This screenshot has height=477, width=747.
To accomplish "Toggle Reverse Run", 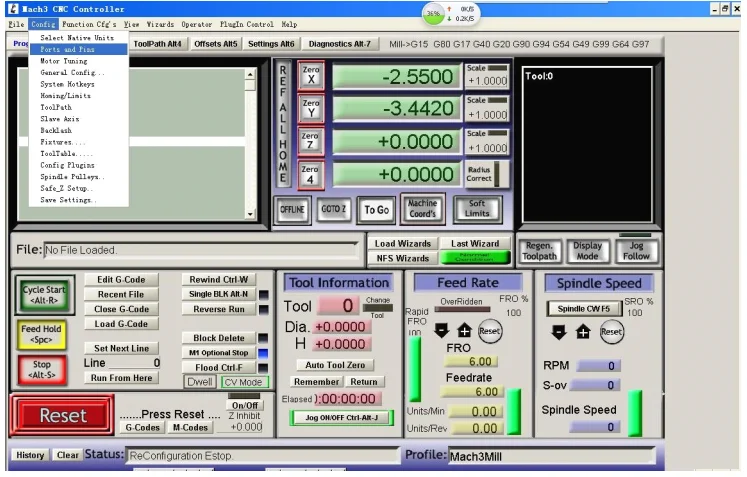I will (x=219, y=309).
